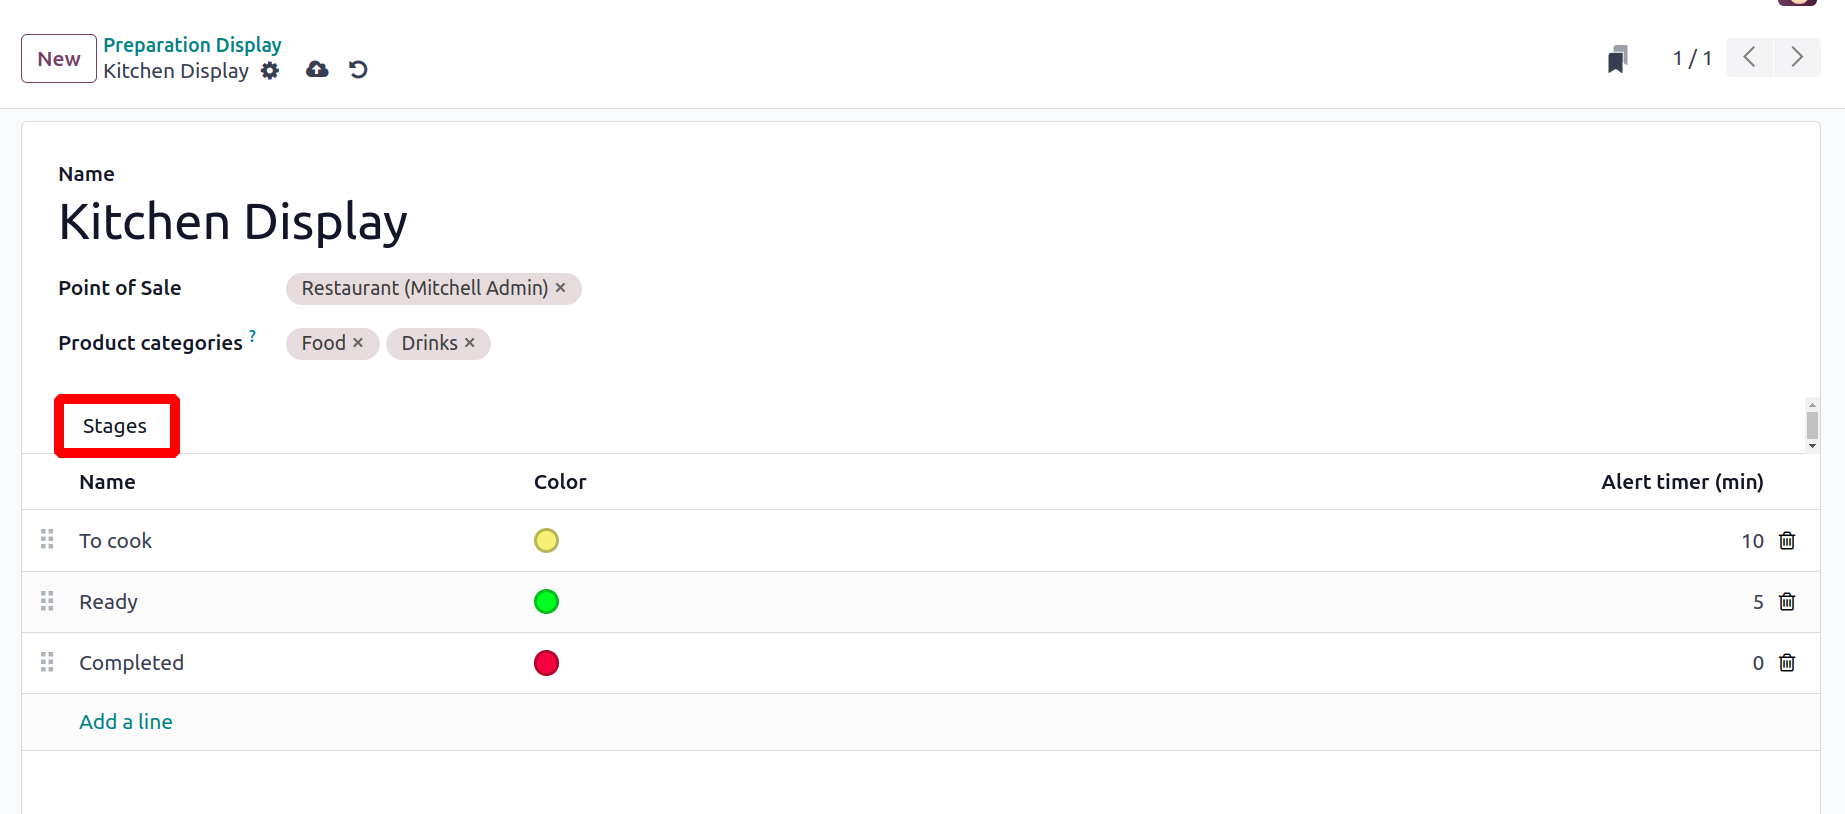Viewport: 1845px width, 814px height.
Task: Click the cloud save icon
Action: click(317, 69)
